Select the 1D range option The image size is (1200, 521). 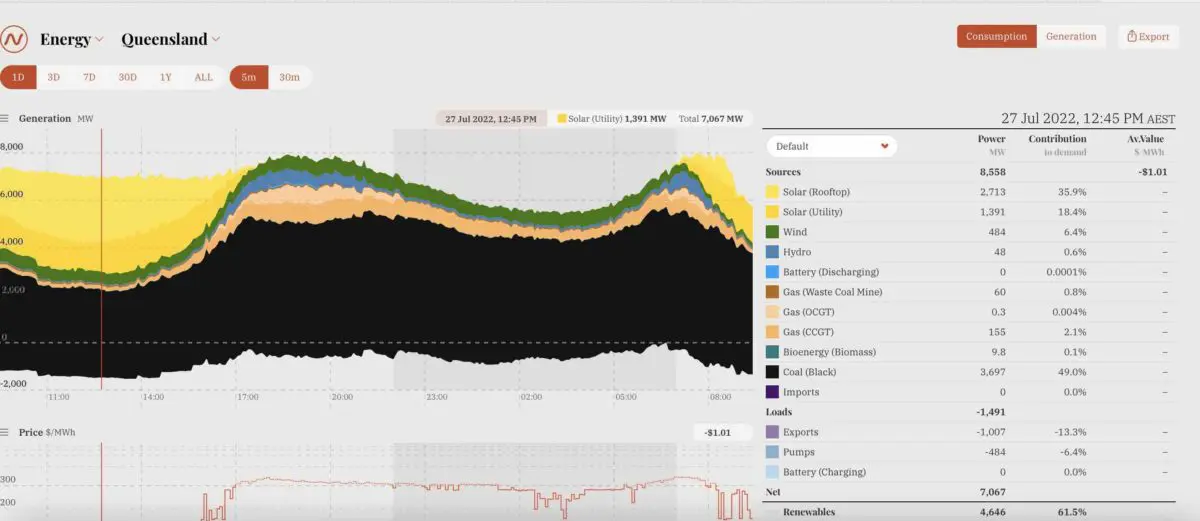18,77
